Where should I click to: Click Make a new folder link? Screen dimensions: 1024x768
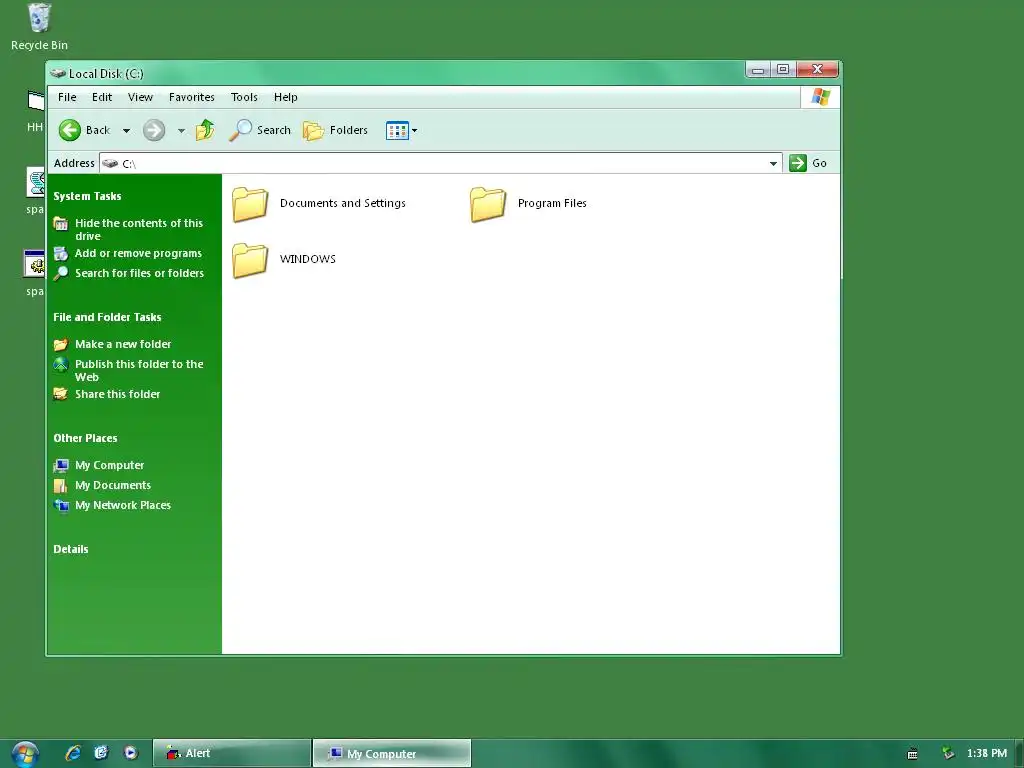point(123,344)
